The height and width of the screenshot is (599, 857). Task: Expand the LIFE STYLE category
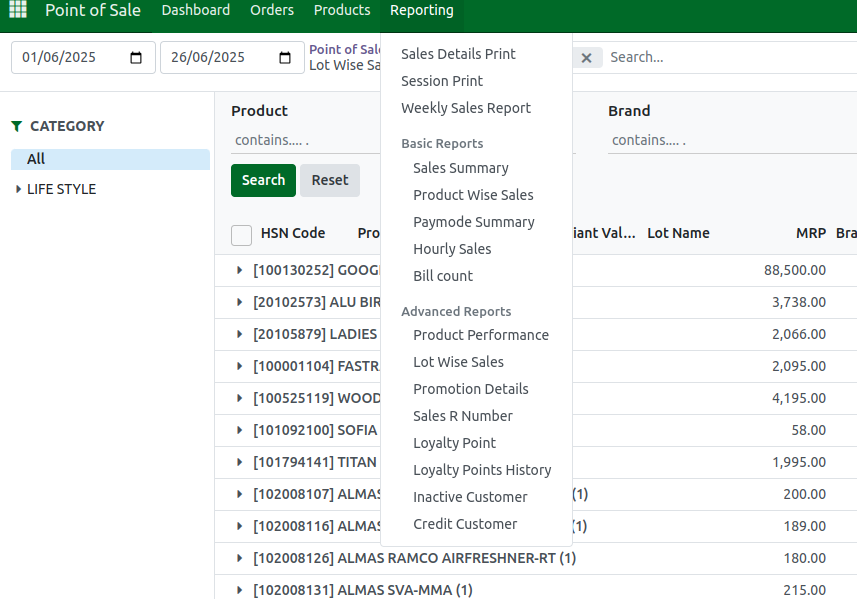click(x=18, y=189)
